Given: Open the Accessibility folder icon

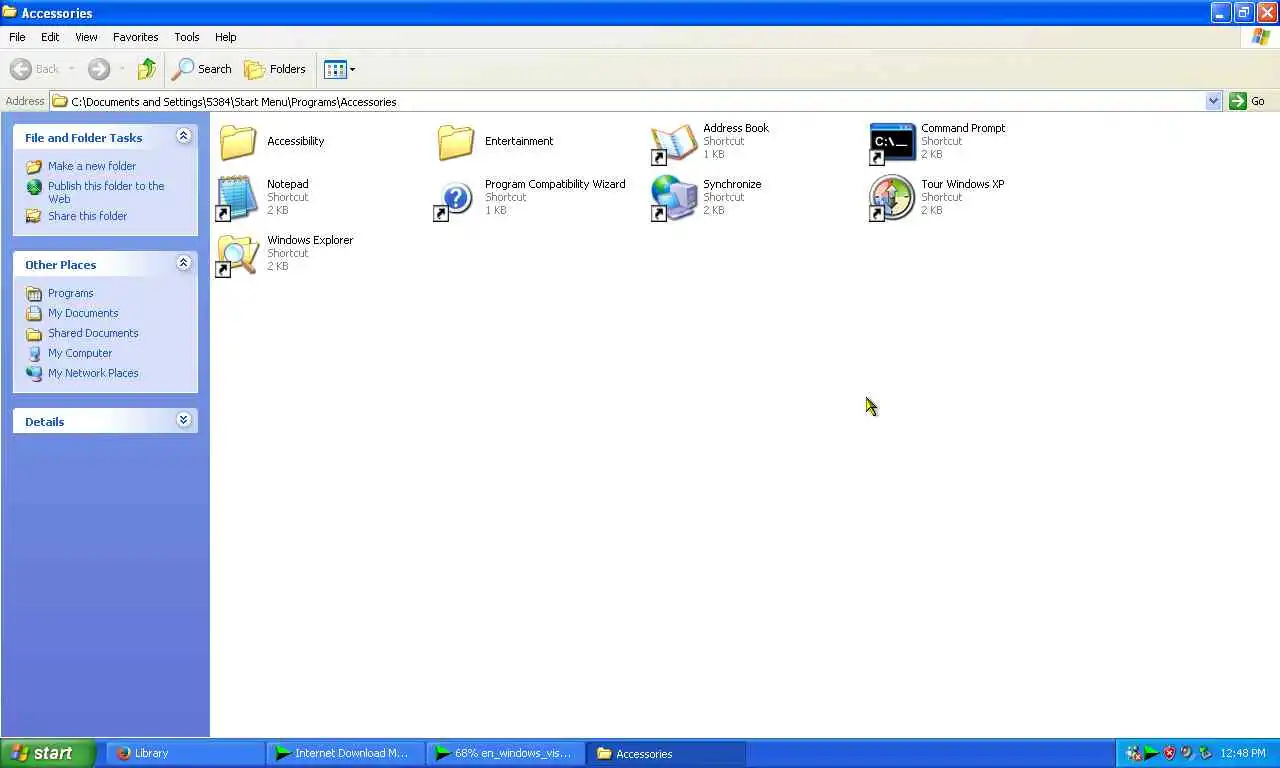Looking at the screenshot, I should [238, 142].
